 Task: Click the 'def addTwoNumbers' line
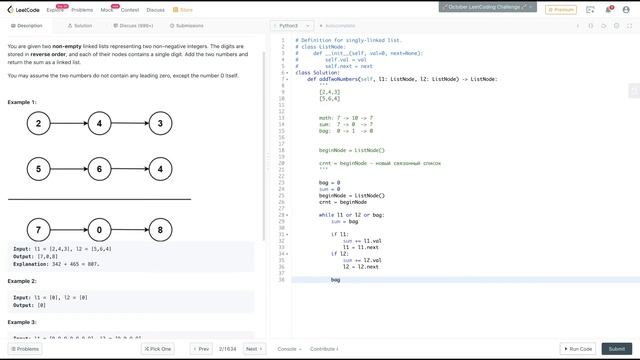pyautogui.click(x=402, y=79)
